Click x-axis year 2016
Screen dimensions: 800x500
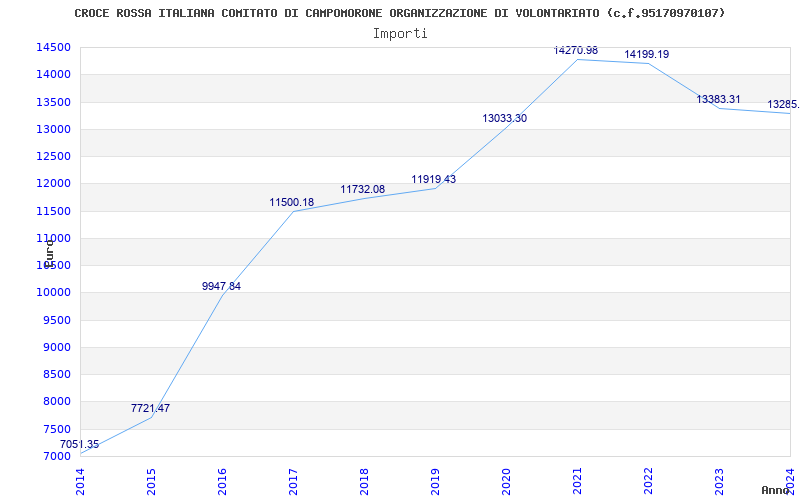[222, 482]
